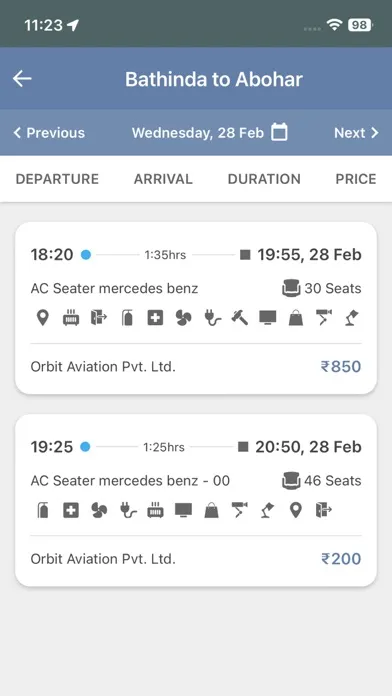The height and width of the screenshot is (696, 392).
Task: Tap charging plug icon on 18:20 bus
Action: [x=212, y=318]
